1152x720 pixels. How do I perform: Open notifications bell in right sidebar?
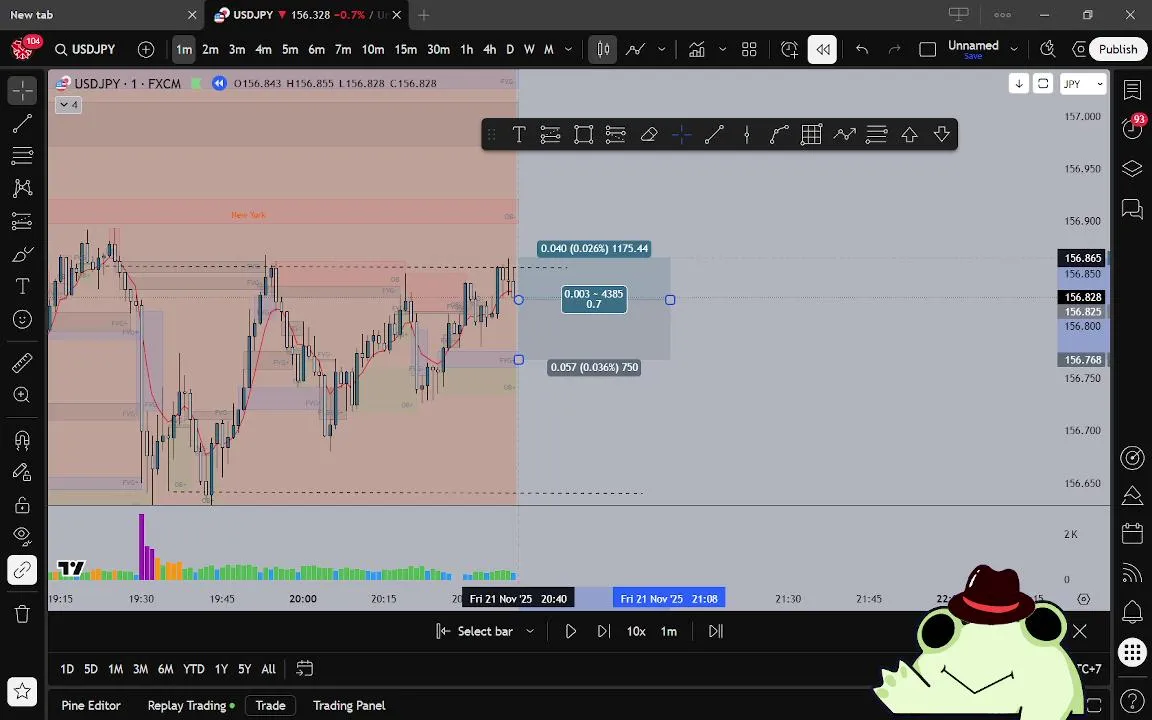tap(1132, 611)
